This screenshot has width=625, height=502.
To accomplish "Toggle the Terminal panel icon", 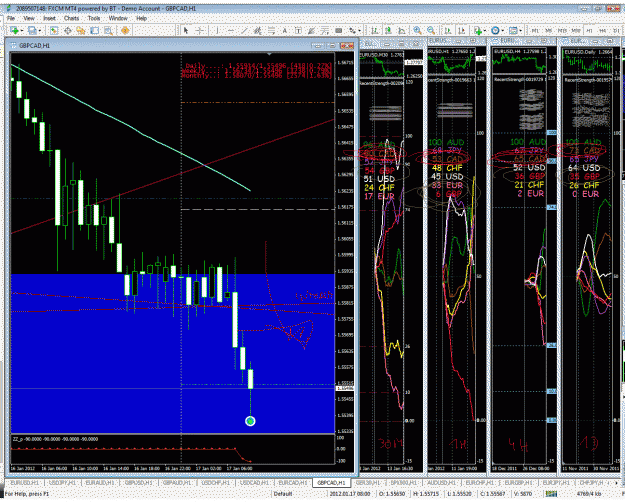I will pyautogui.click(x=94, y=30).
